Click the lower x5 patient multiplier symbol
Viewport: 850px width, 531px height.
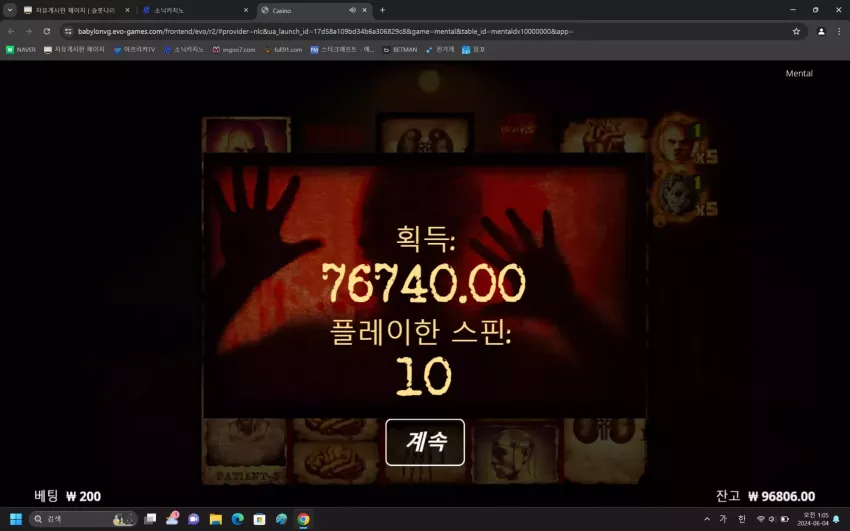(x=684, y=196)
